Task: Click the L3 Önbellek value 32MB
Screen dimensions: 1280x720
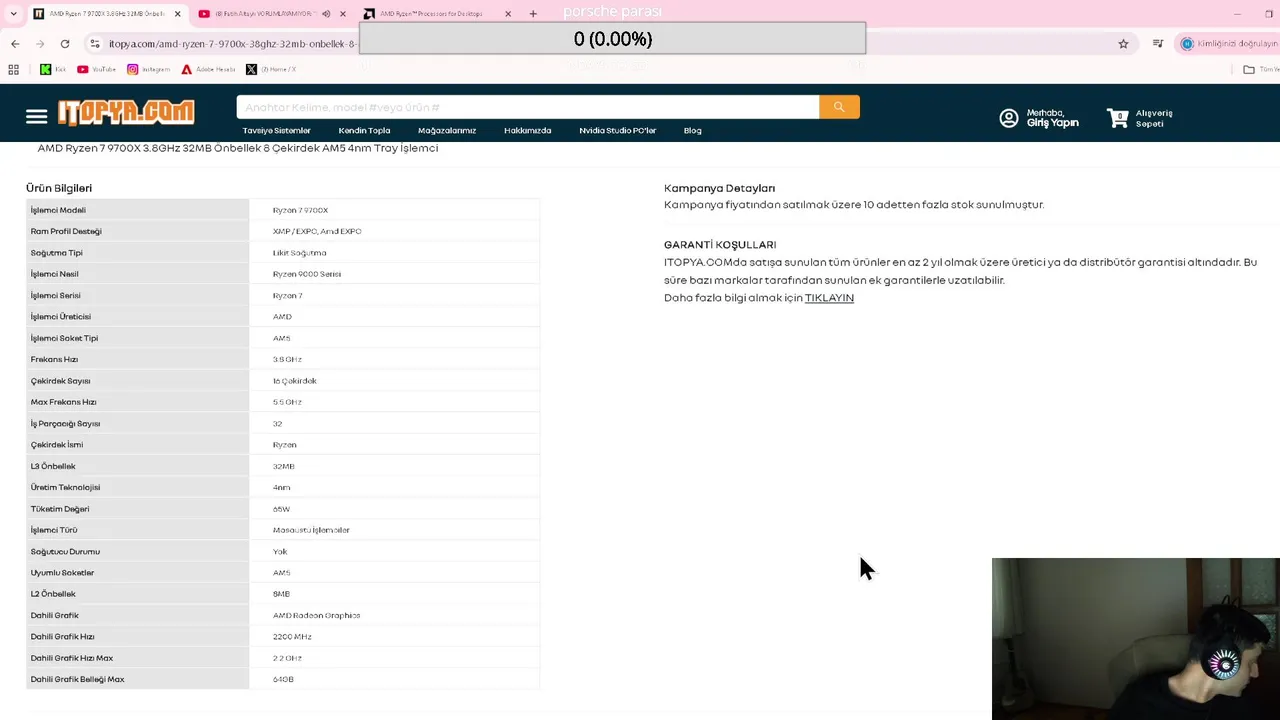Action: click(x=283, y=466)
